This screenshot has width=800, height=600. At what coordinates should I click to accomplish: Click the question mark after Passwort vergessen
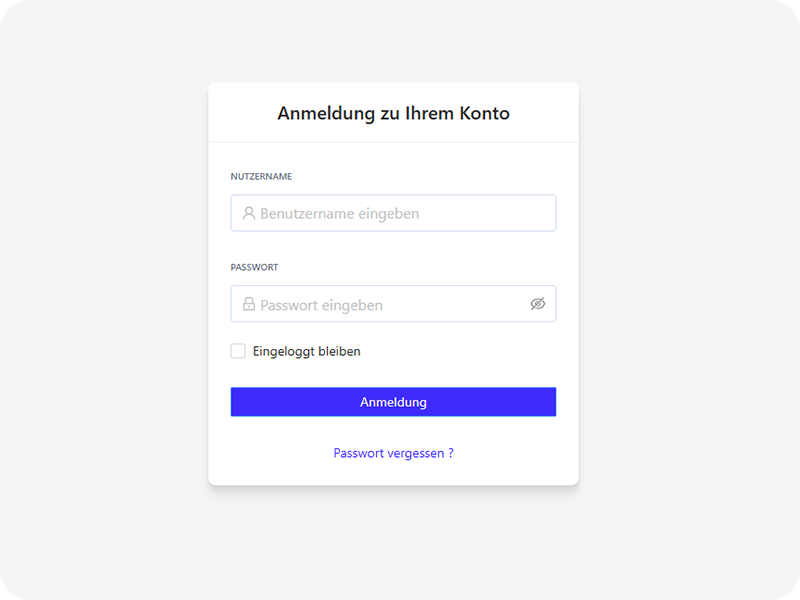450,453
